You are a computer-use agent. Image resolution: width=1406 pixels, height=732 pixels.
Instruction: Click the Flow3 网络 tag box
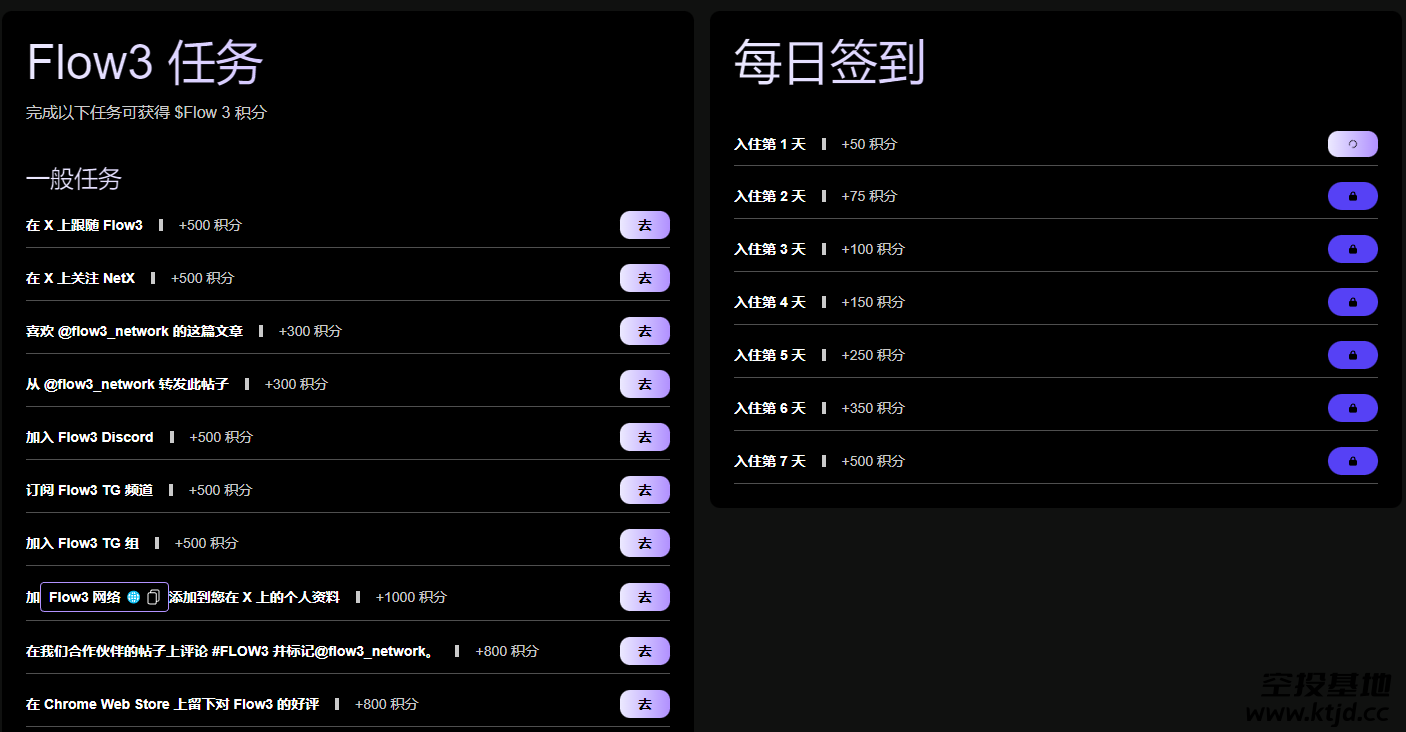coord(104,597)
